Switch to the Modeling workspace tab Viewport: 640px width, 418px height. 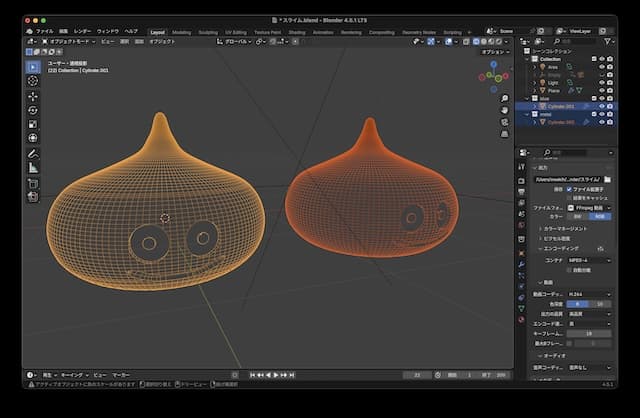[181, 32]
